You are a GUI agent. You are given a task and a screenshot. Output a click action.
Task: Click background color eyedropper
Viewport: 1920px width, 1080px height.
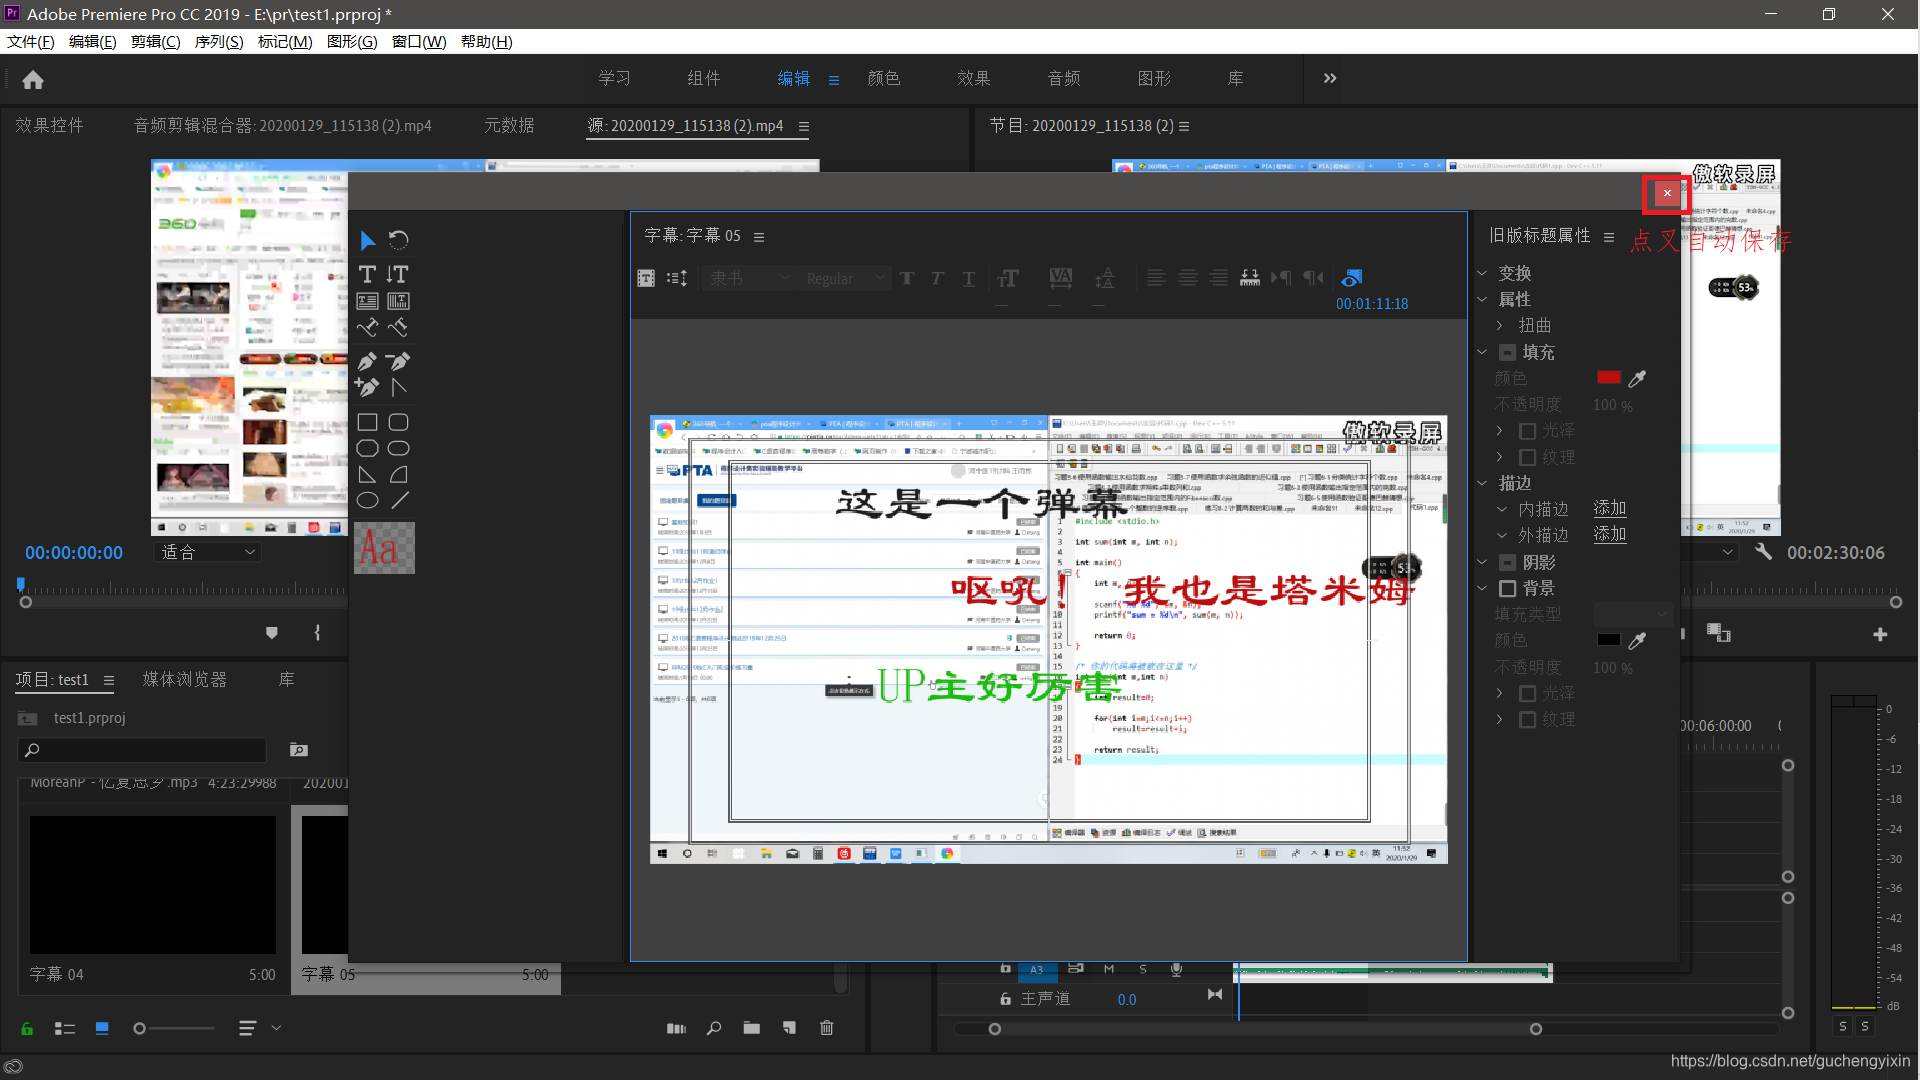point(1637,640)
